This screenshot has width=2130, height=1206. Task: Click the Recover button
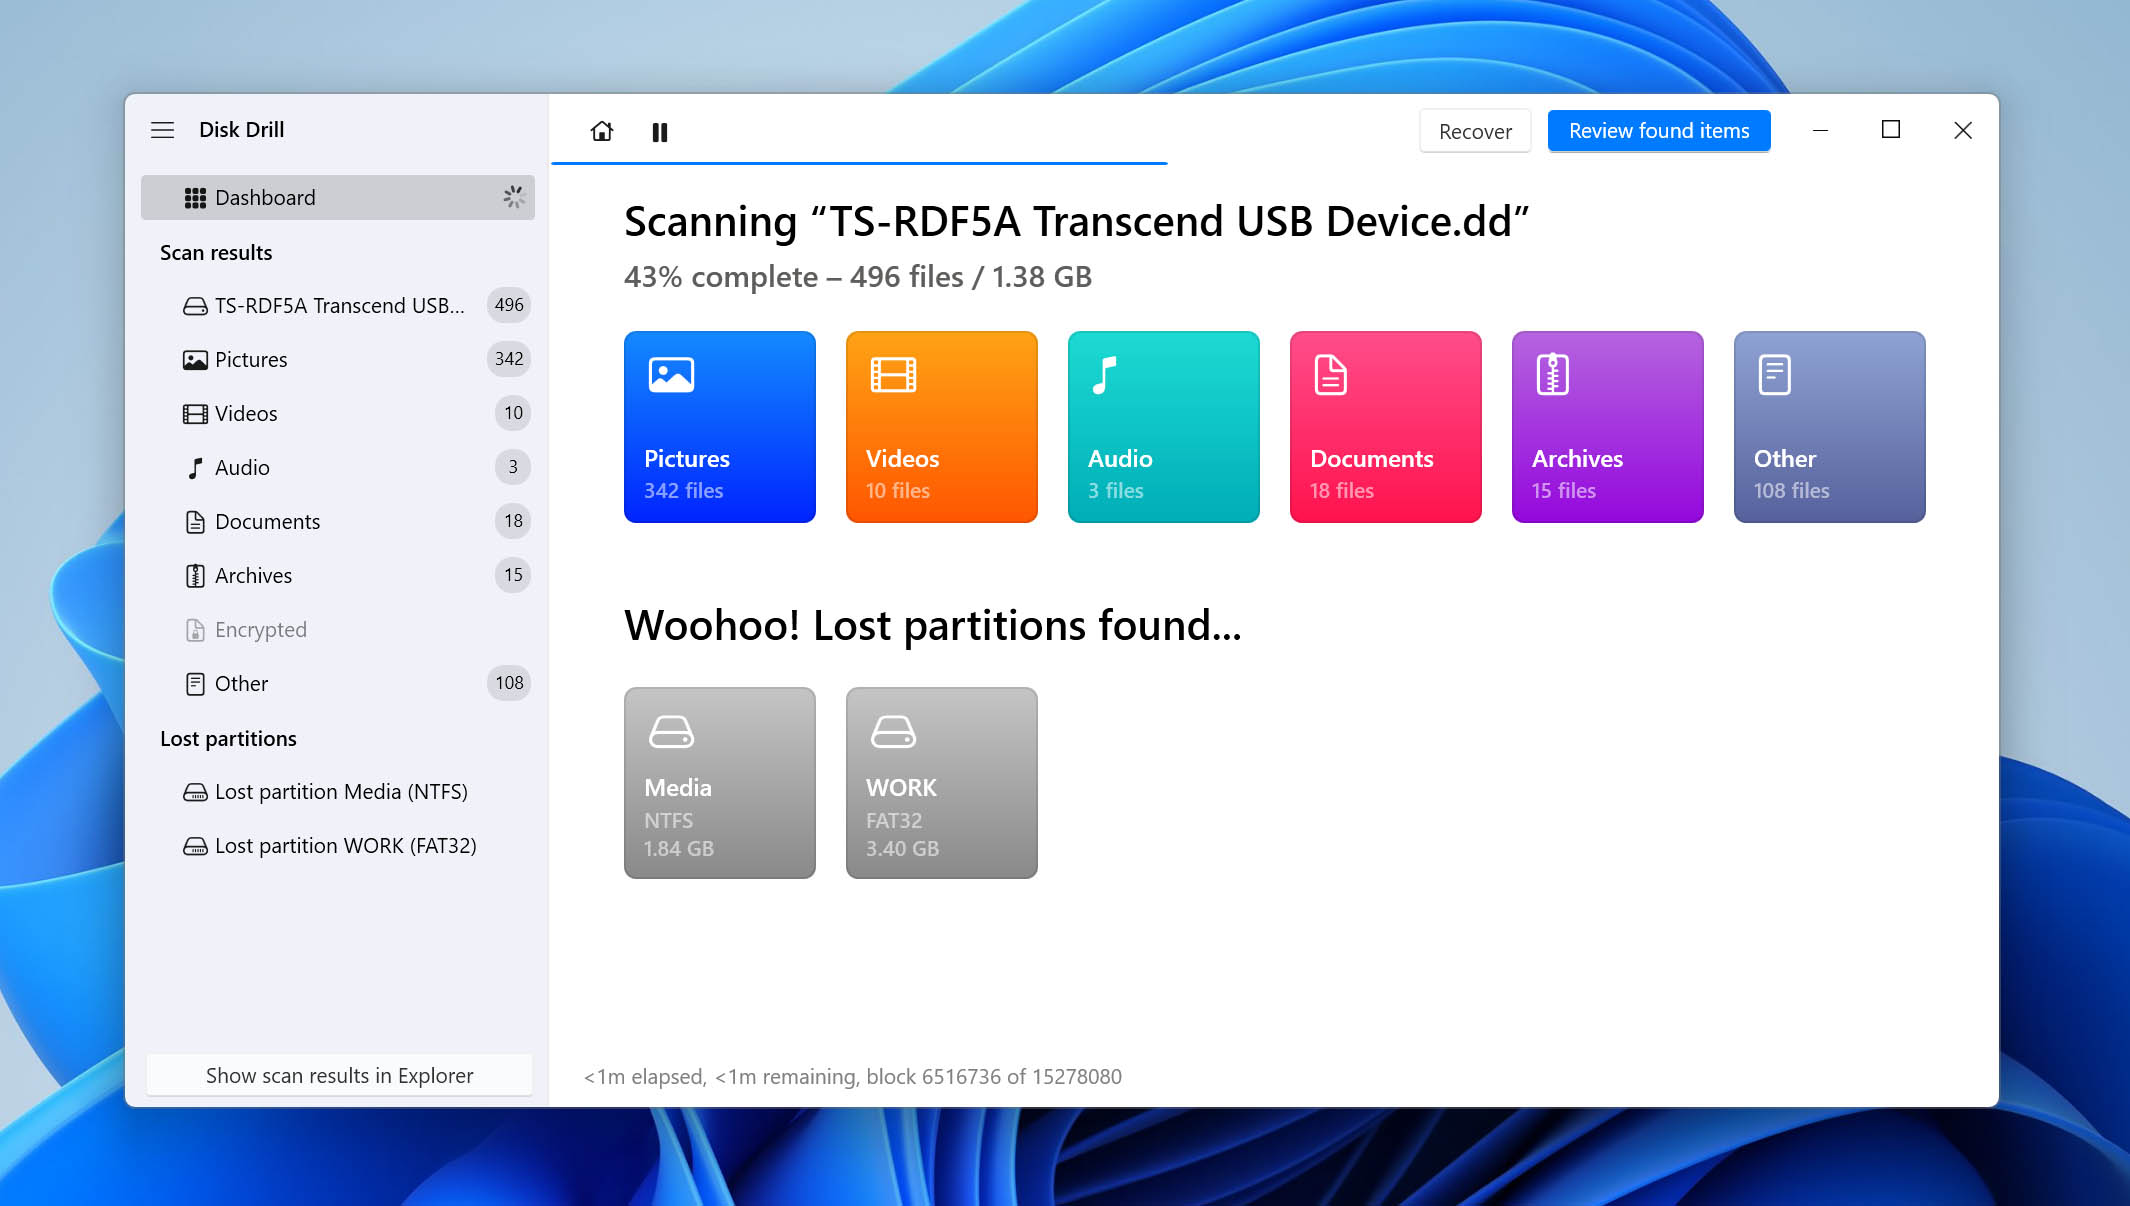tap(1475, 131)
